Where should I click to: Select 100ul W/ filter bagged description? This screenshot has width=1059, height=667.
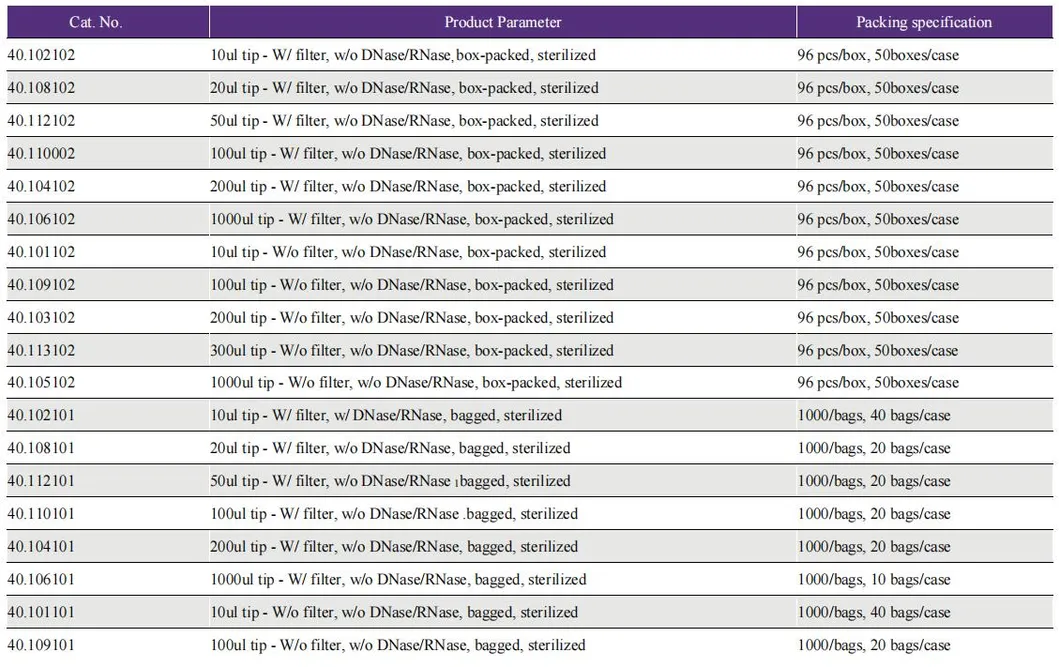(x=394, y=514)
